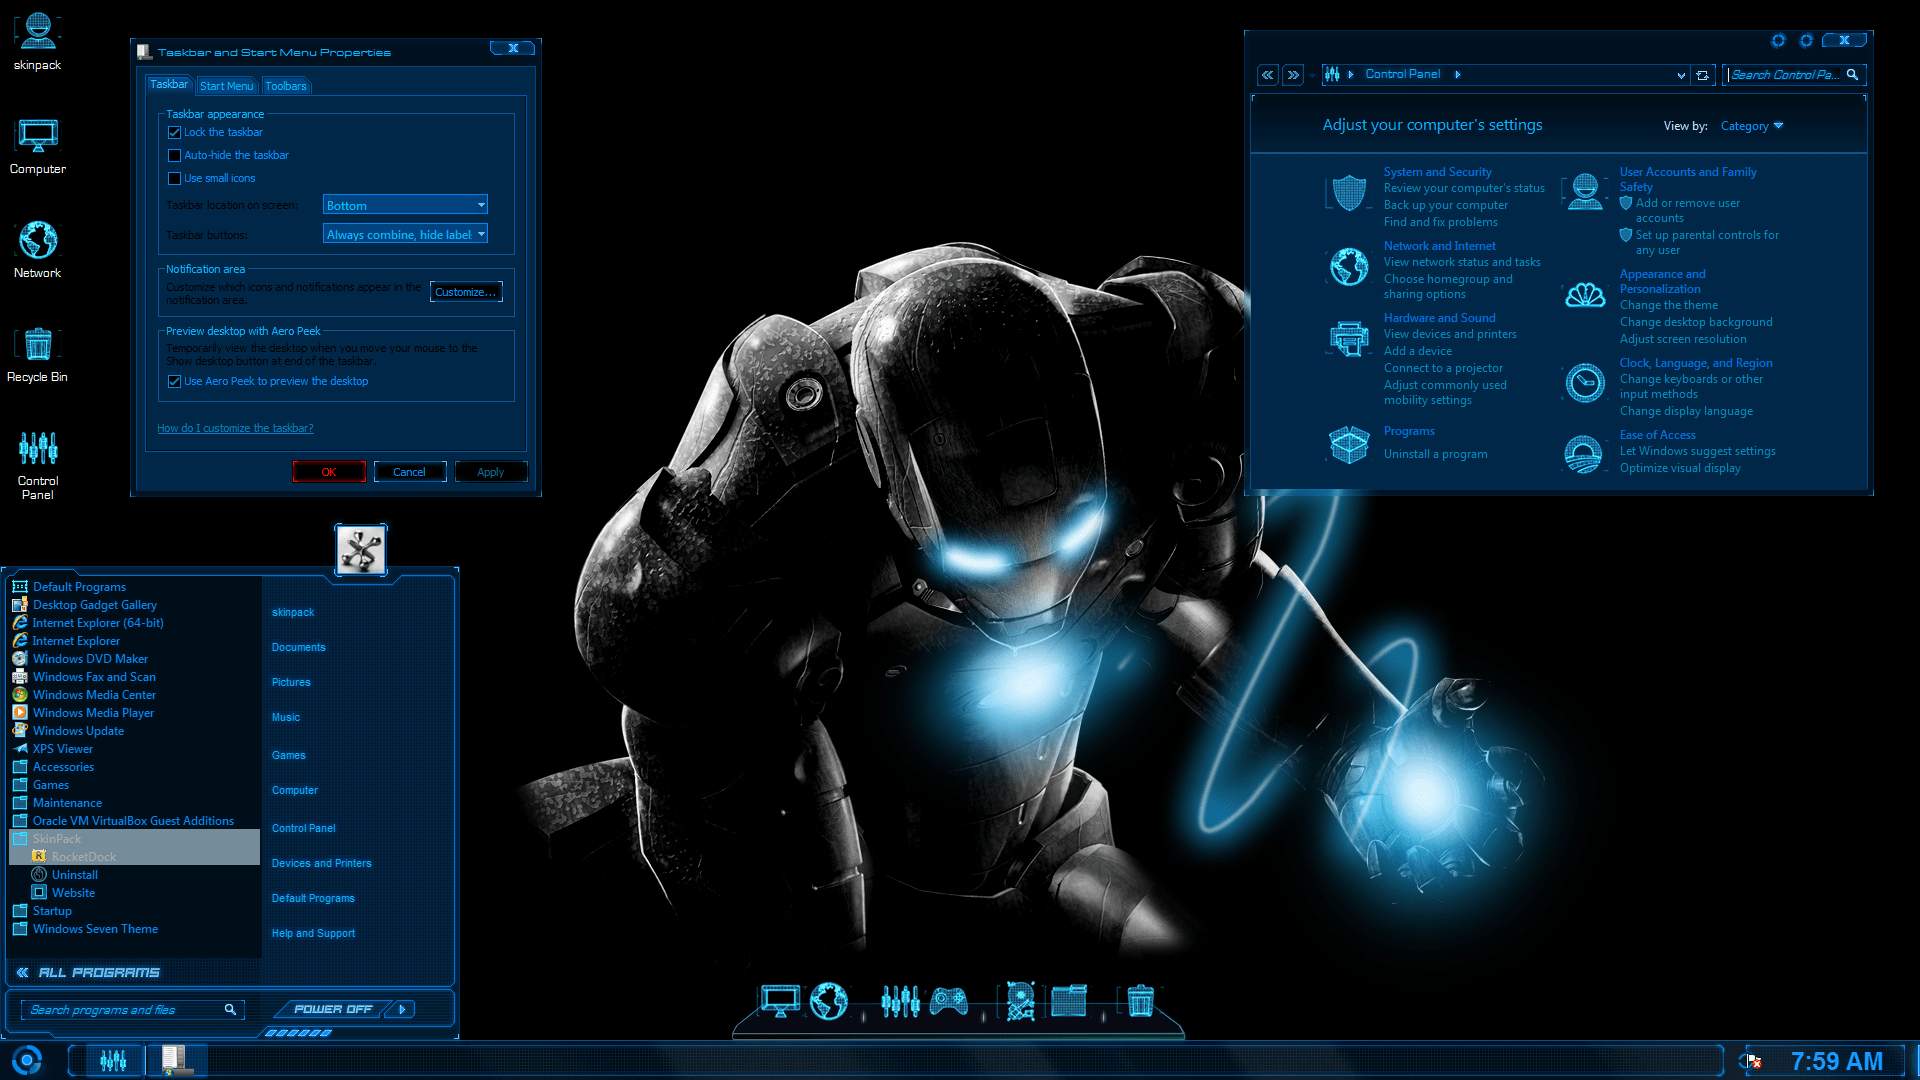1920x1080 pixels.
Task: Open Help and Support from Start menu
Action: pyautogui.click(x=313, y=933)
